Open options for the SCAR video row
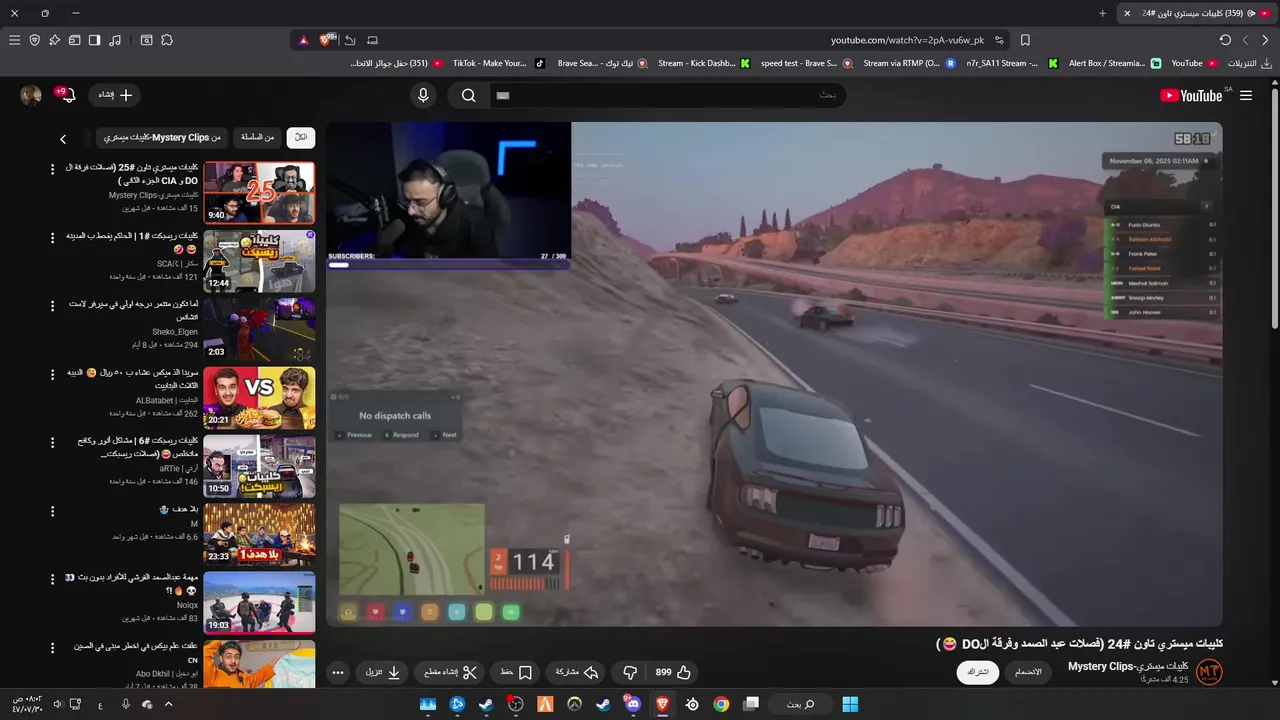The width and height of the screenshot is (1280, 720). (x=53, y=237)
